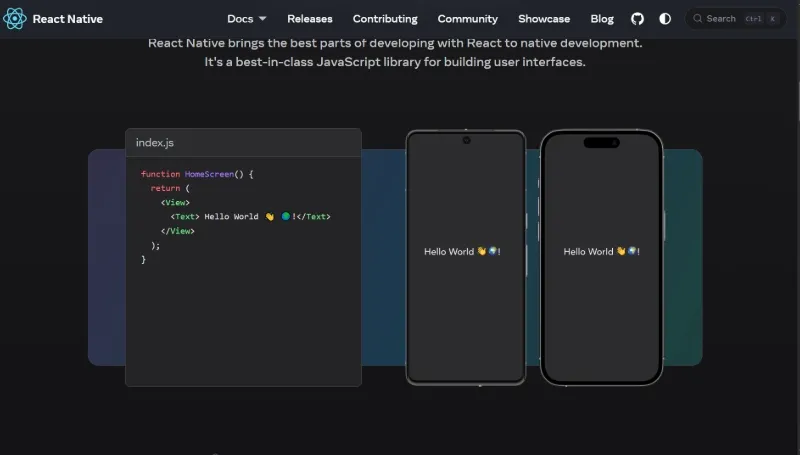Screen dimensions: 800x455
Task: Click the Android phone preview
Action: pos(466,258)
